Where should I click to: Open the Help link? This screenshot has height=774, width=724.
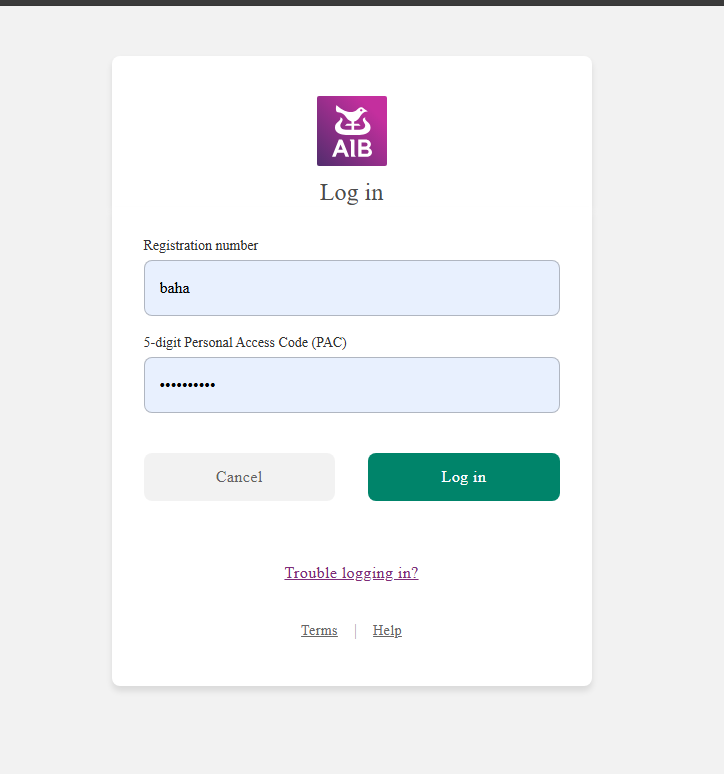pos(387,630)
